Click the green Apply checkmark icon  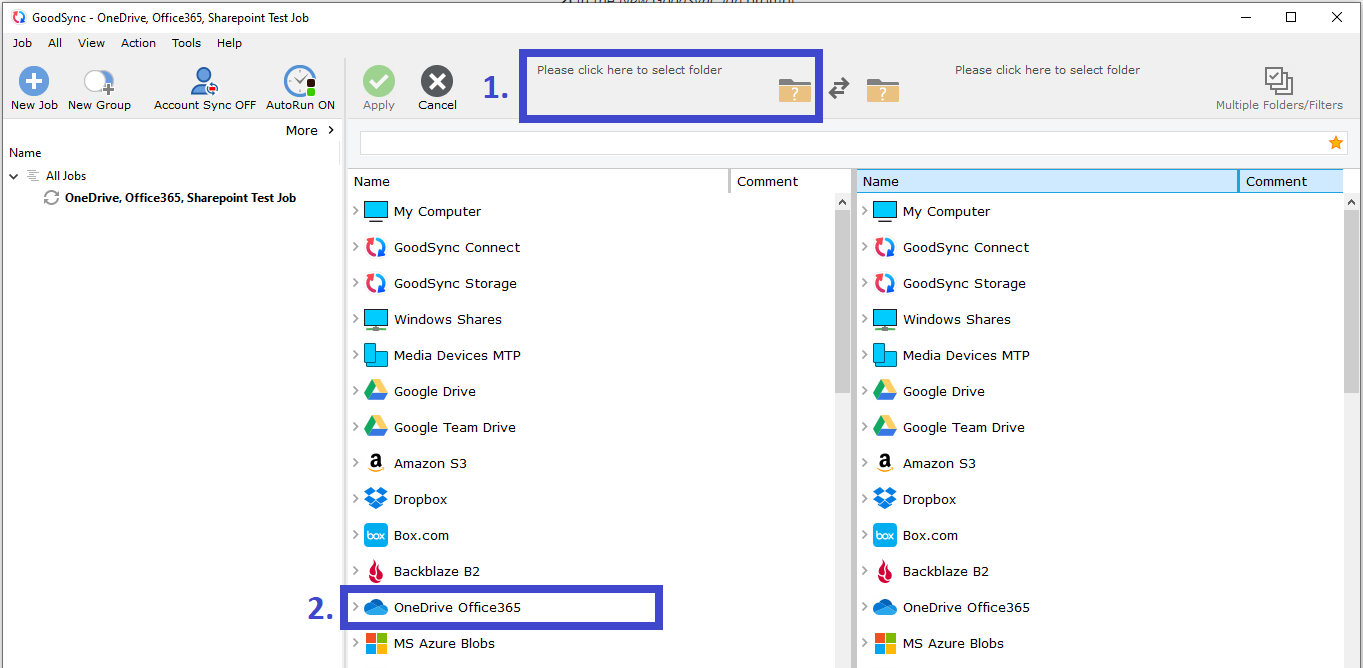click(379, 82)
